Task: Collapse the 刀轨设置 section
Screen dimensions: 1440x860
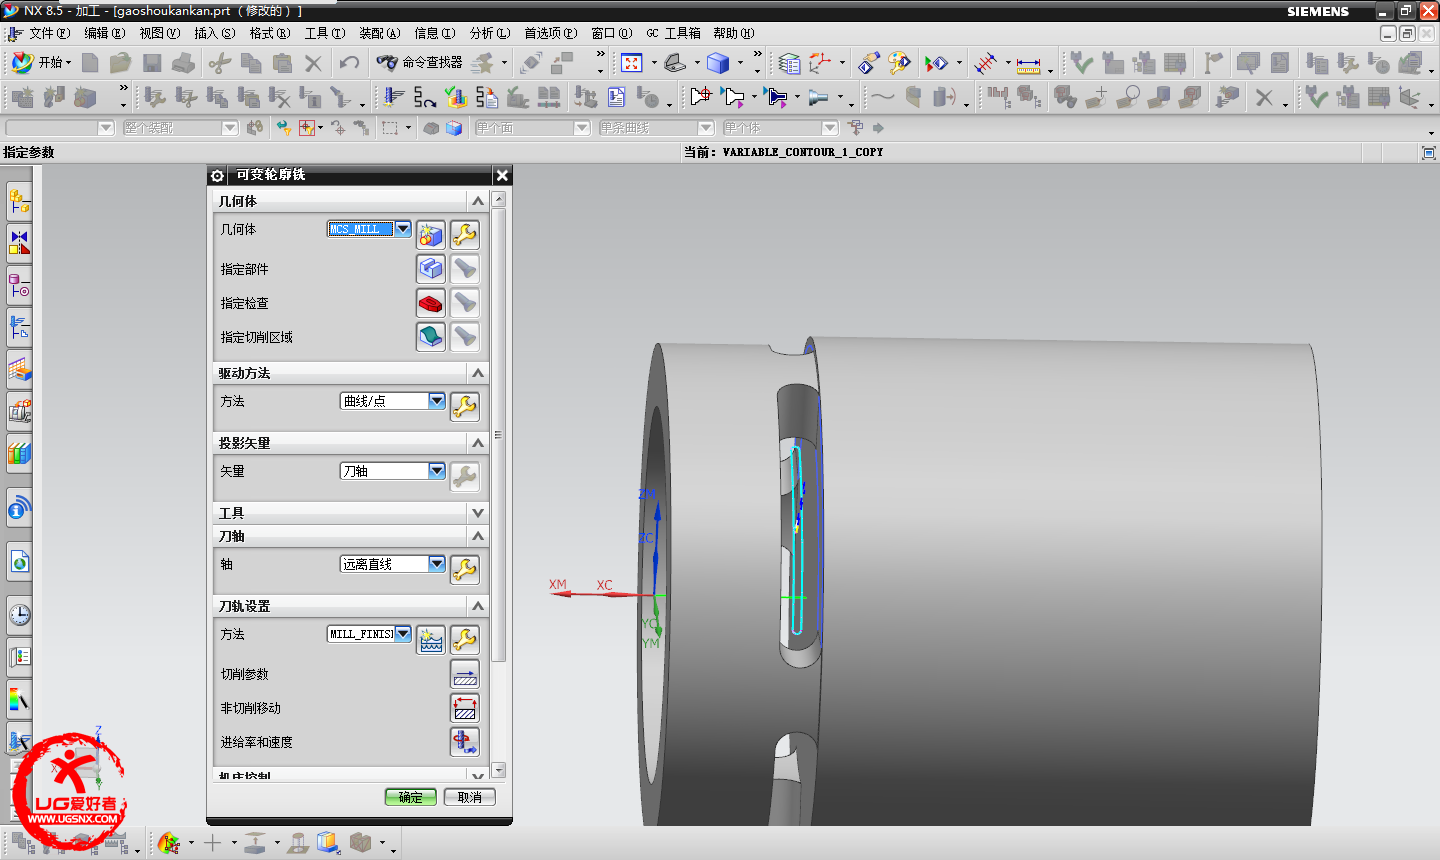Action: 478,606
